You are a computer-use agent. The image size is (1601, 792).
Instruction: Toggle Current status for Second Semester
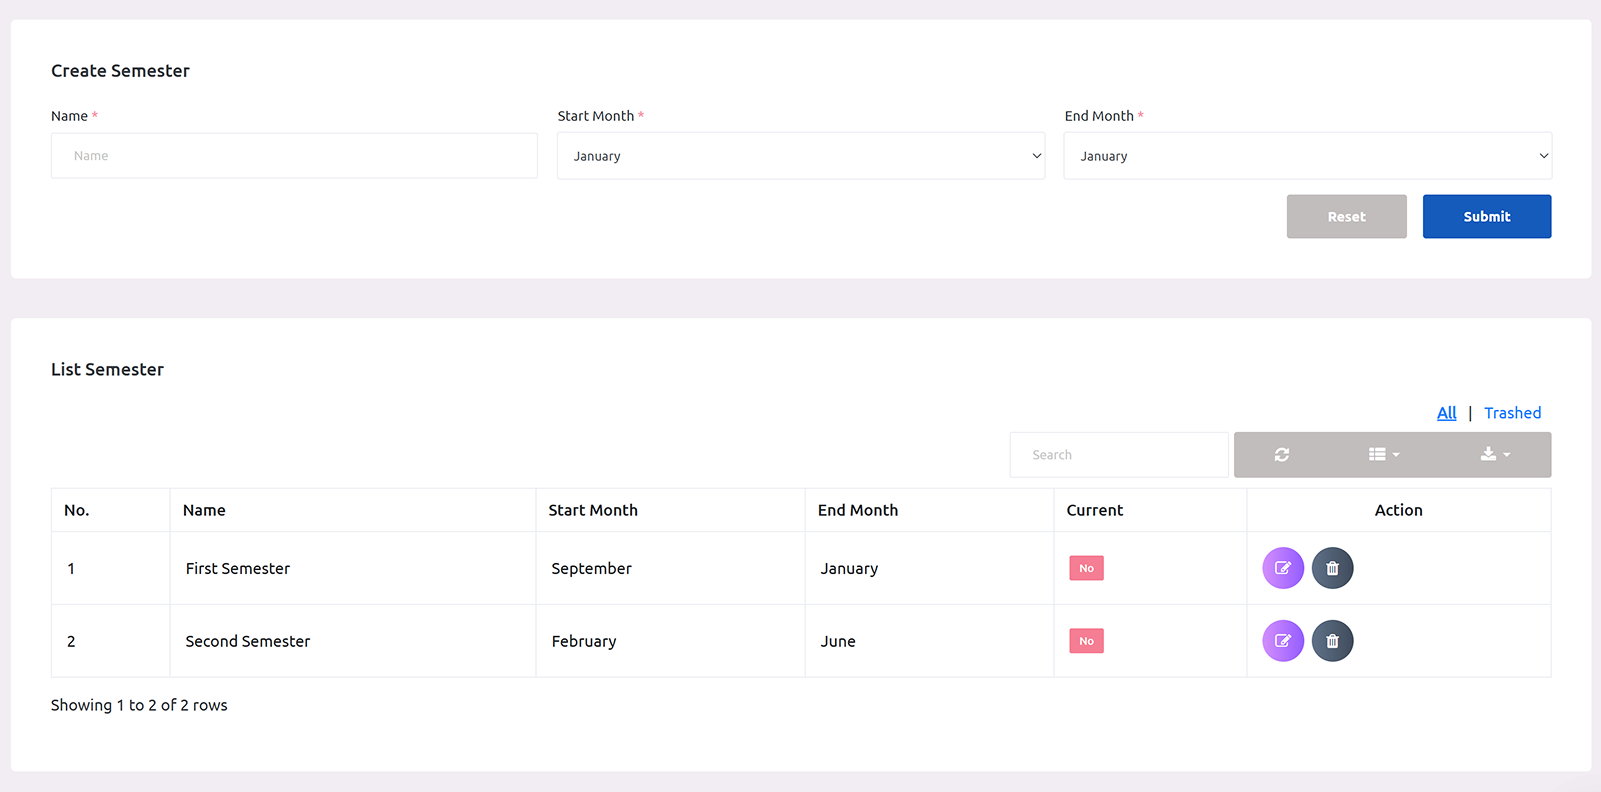pyautogui.click(x=1086, y=641)
